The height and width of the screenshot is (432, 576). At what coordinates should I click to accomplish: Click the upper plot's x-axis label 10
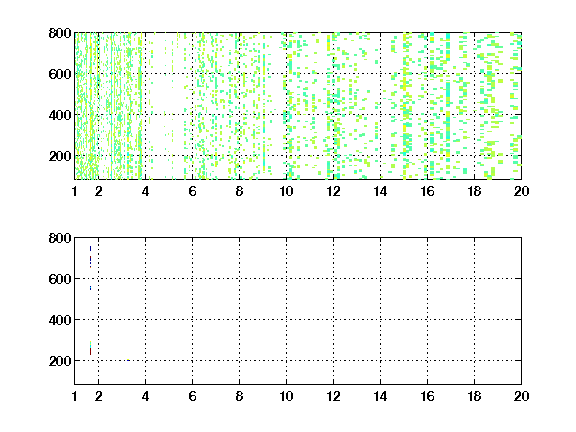(x=286, y=191)
